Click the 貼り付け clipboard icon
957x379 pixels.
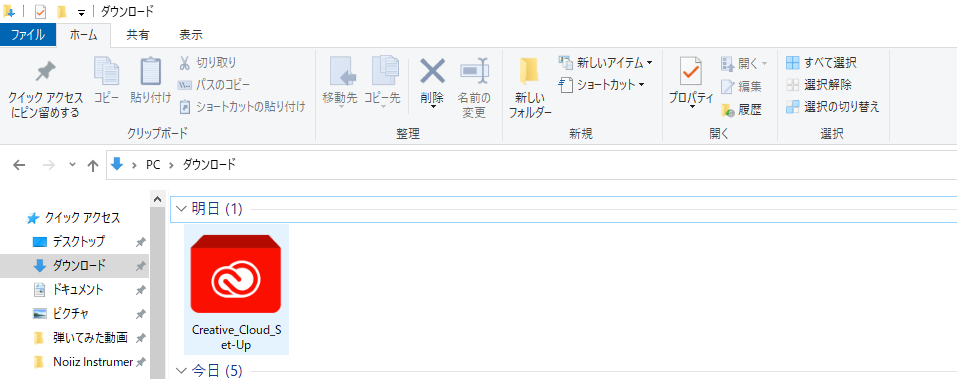pos(150,71)
